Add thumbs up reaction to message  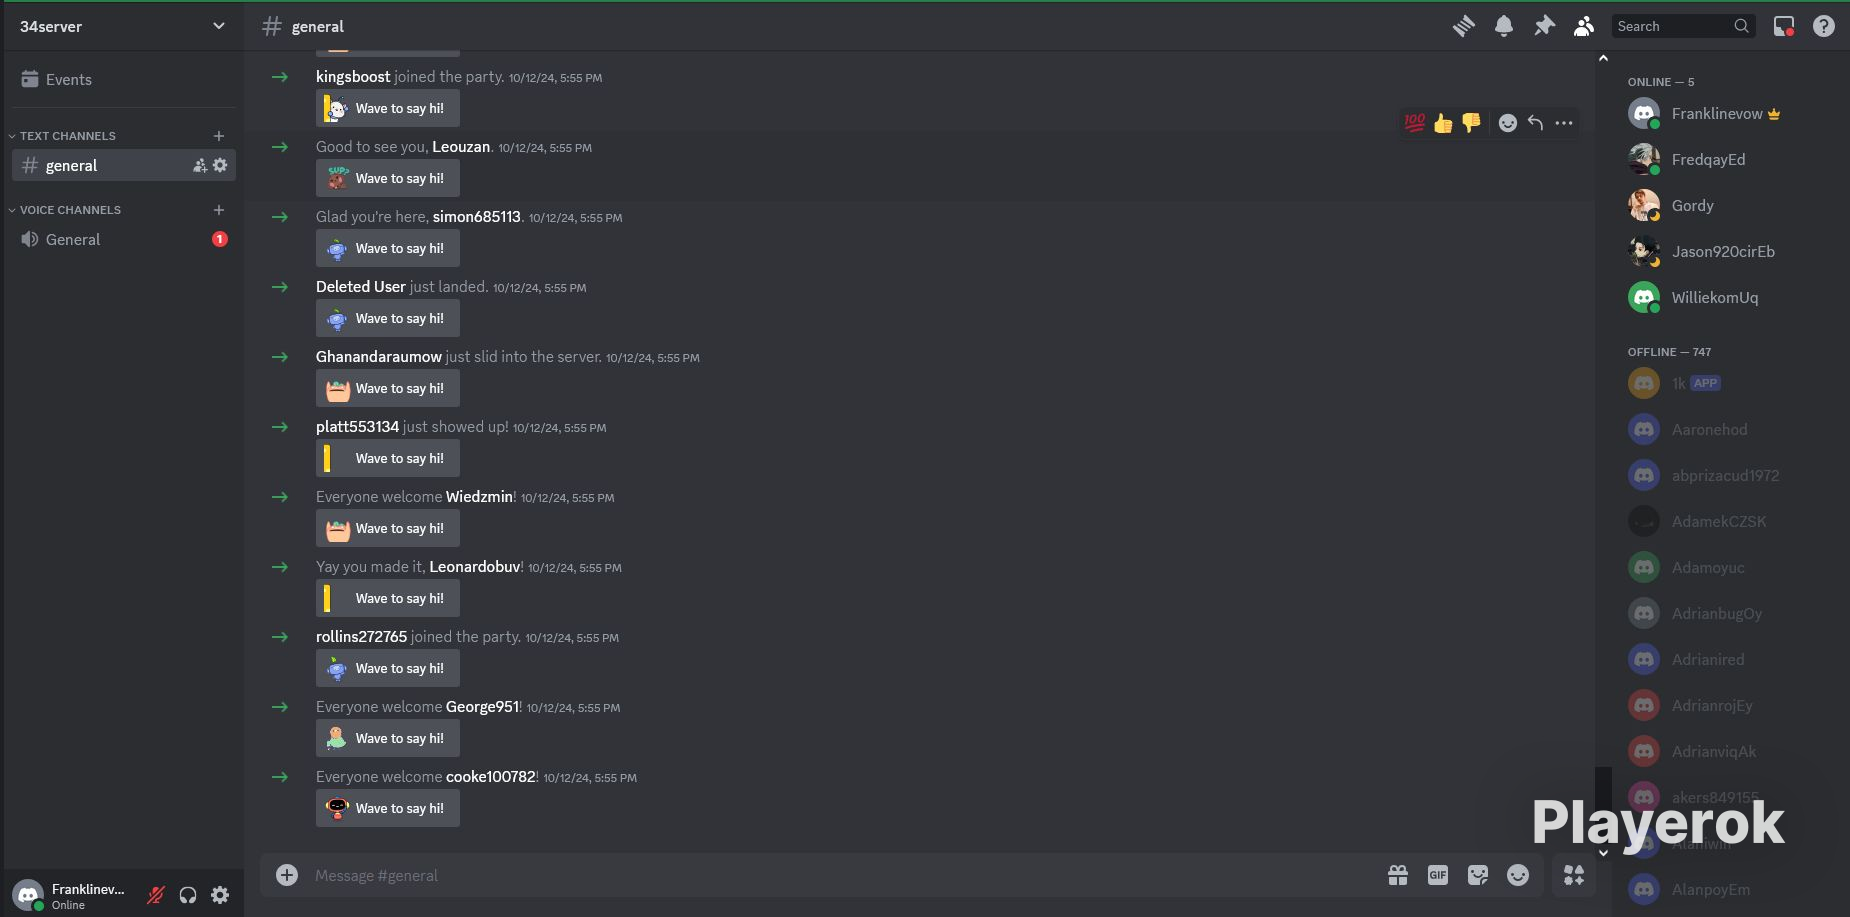[1442, 123]
